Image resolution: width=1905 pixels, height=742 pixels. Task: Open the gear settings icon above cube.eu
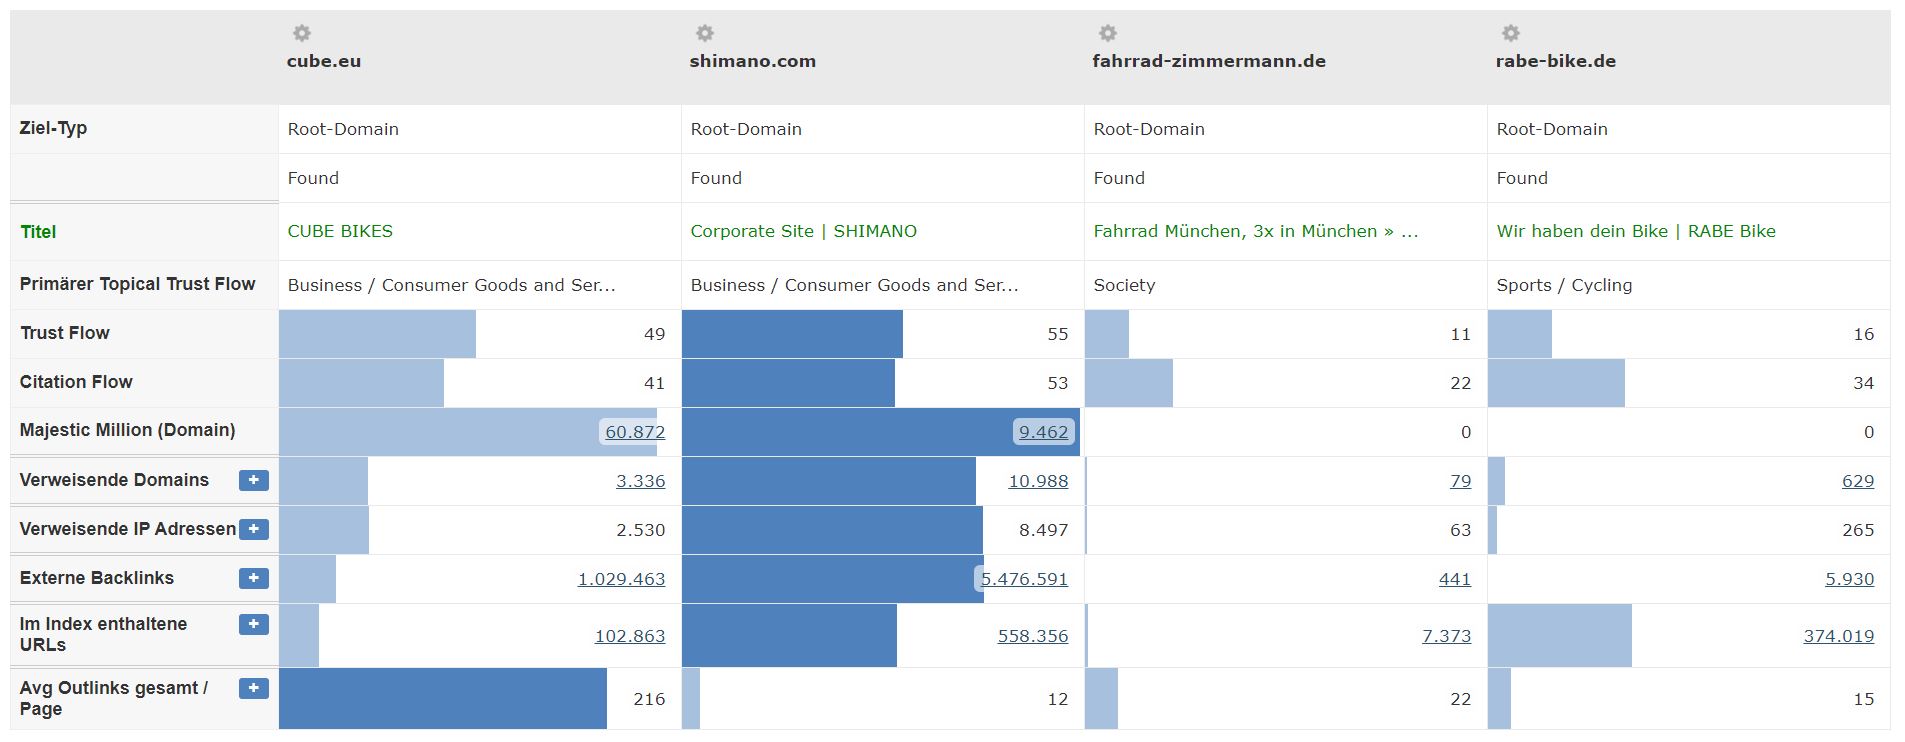click(x=301, y=33)
